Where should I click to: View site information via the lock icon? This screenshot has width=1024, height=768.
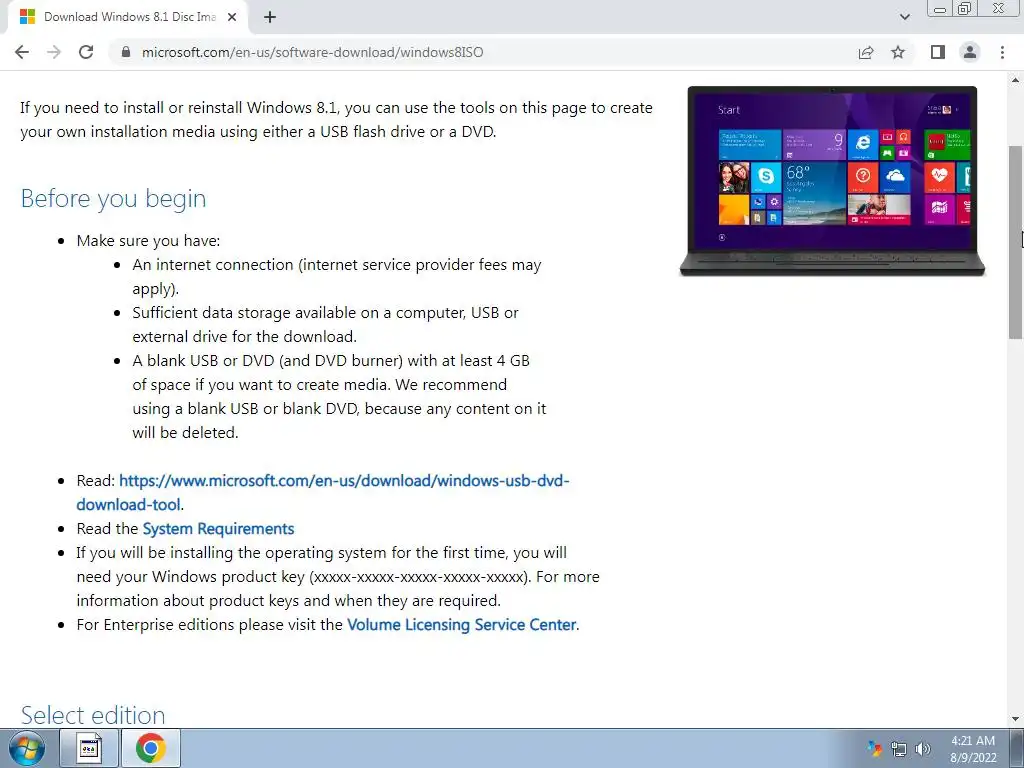pyautogui.click(x=126, y=52)
